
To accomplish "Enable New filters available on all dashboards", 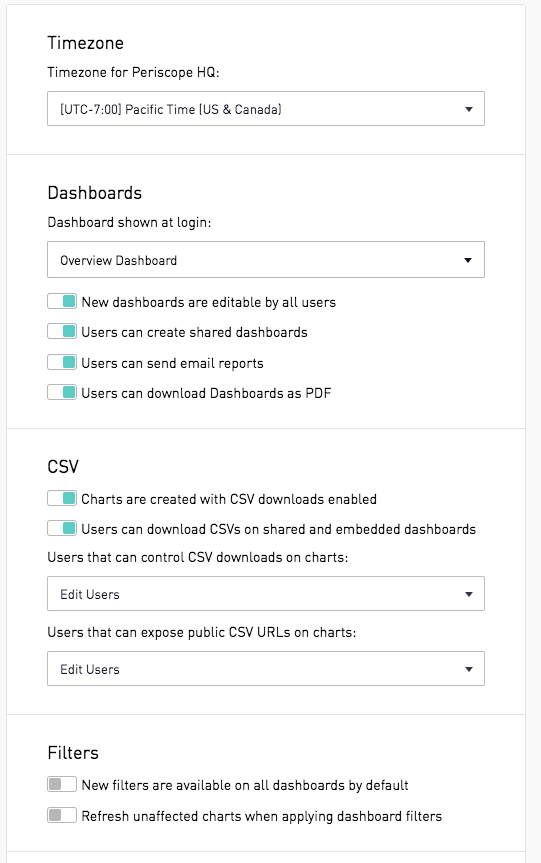I will pyautogui.click(x=62, y=785).
